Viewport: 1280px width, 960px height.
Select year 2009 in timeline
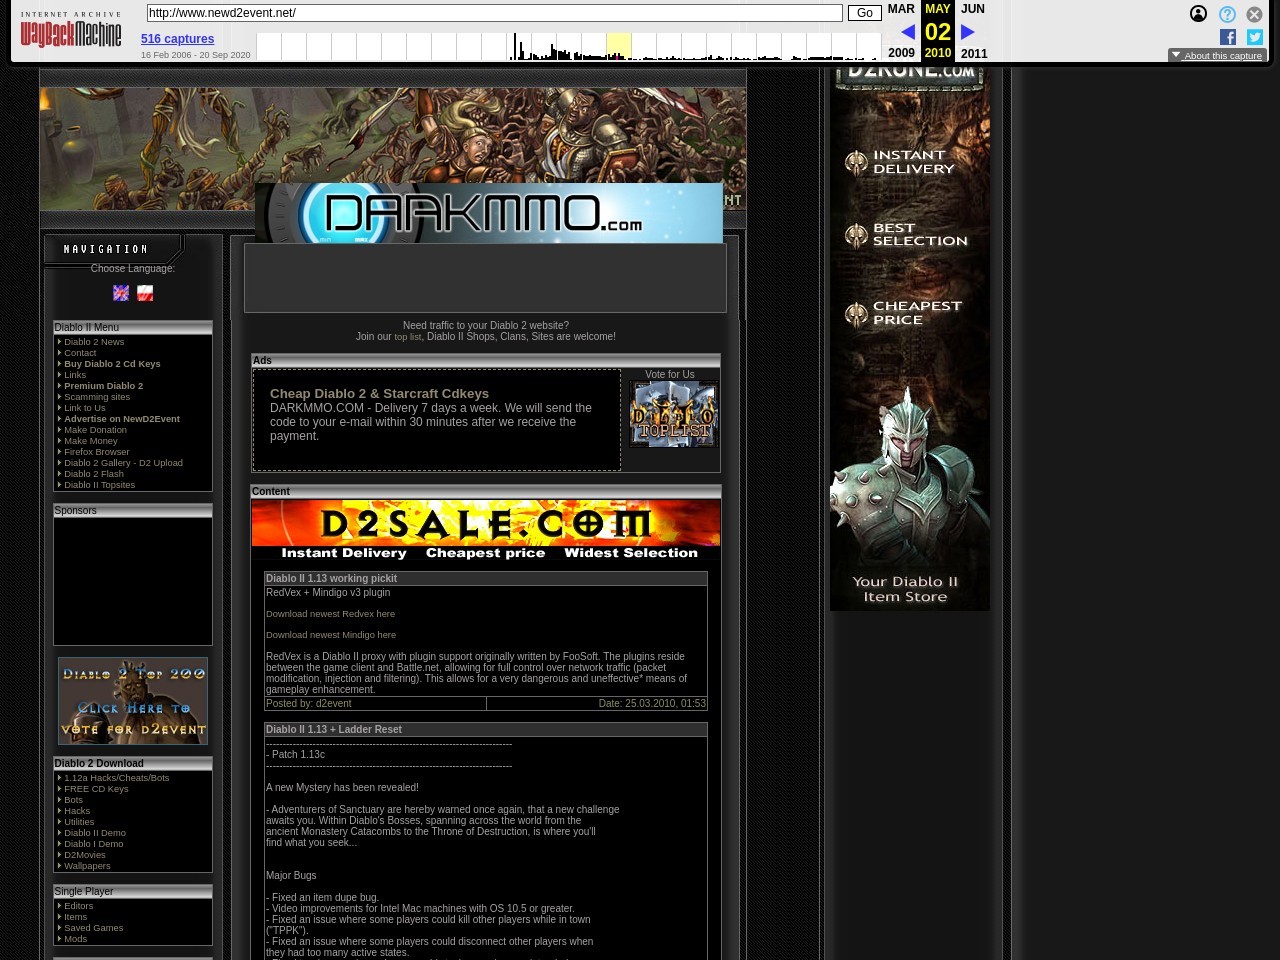click(x=901, y=53)
